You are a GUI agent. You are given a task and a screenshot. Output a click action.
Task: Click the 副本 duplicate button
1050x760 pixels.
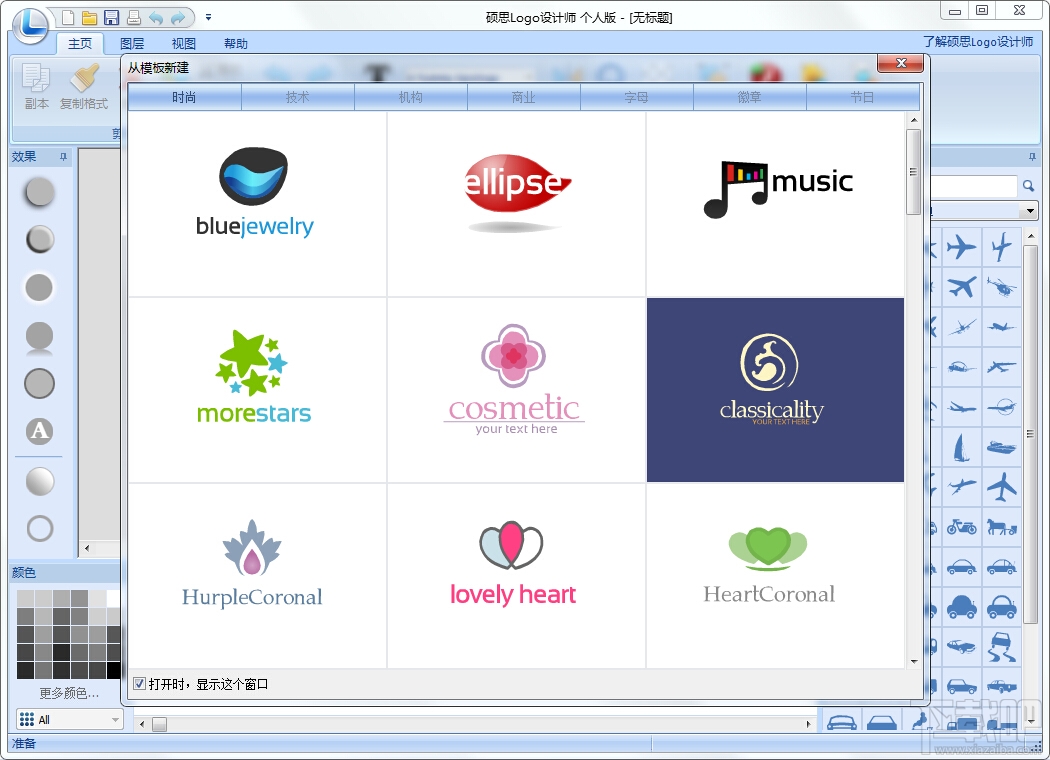[x=36, y=86]
